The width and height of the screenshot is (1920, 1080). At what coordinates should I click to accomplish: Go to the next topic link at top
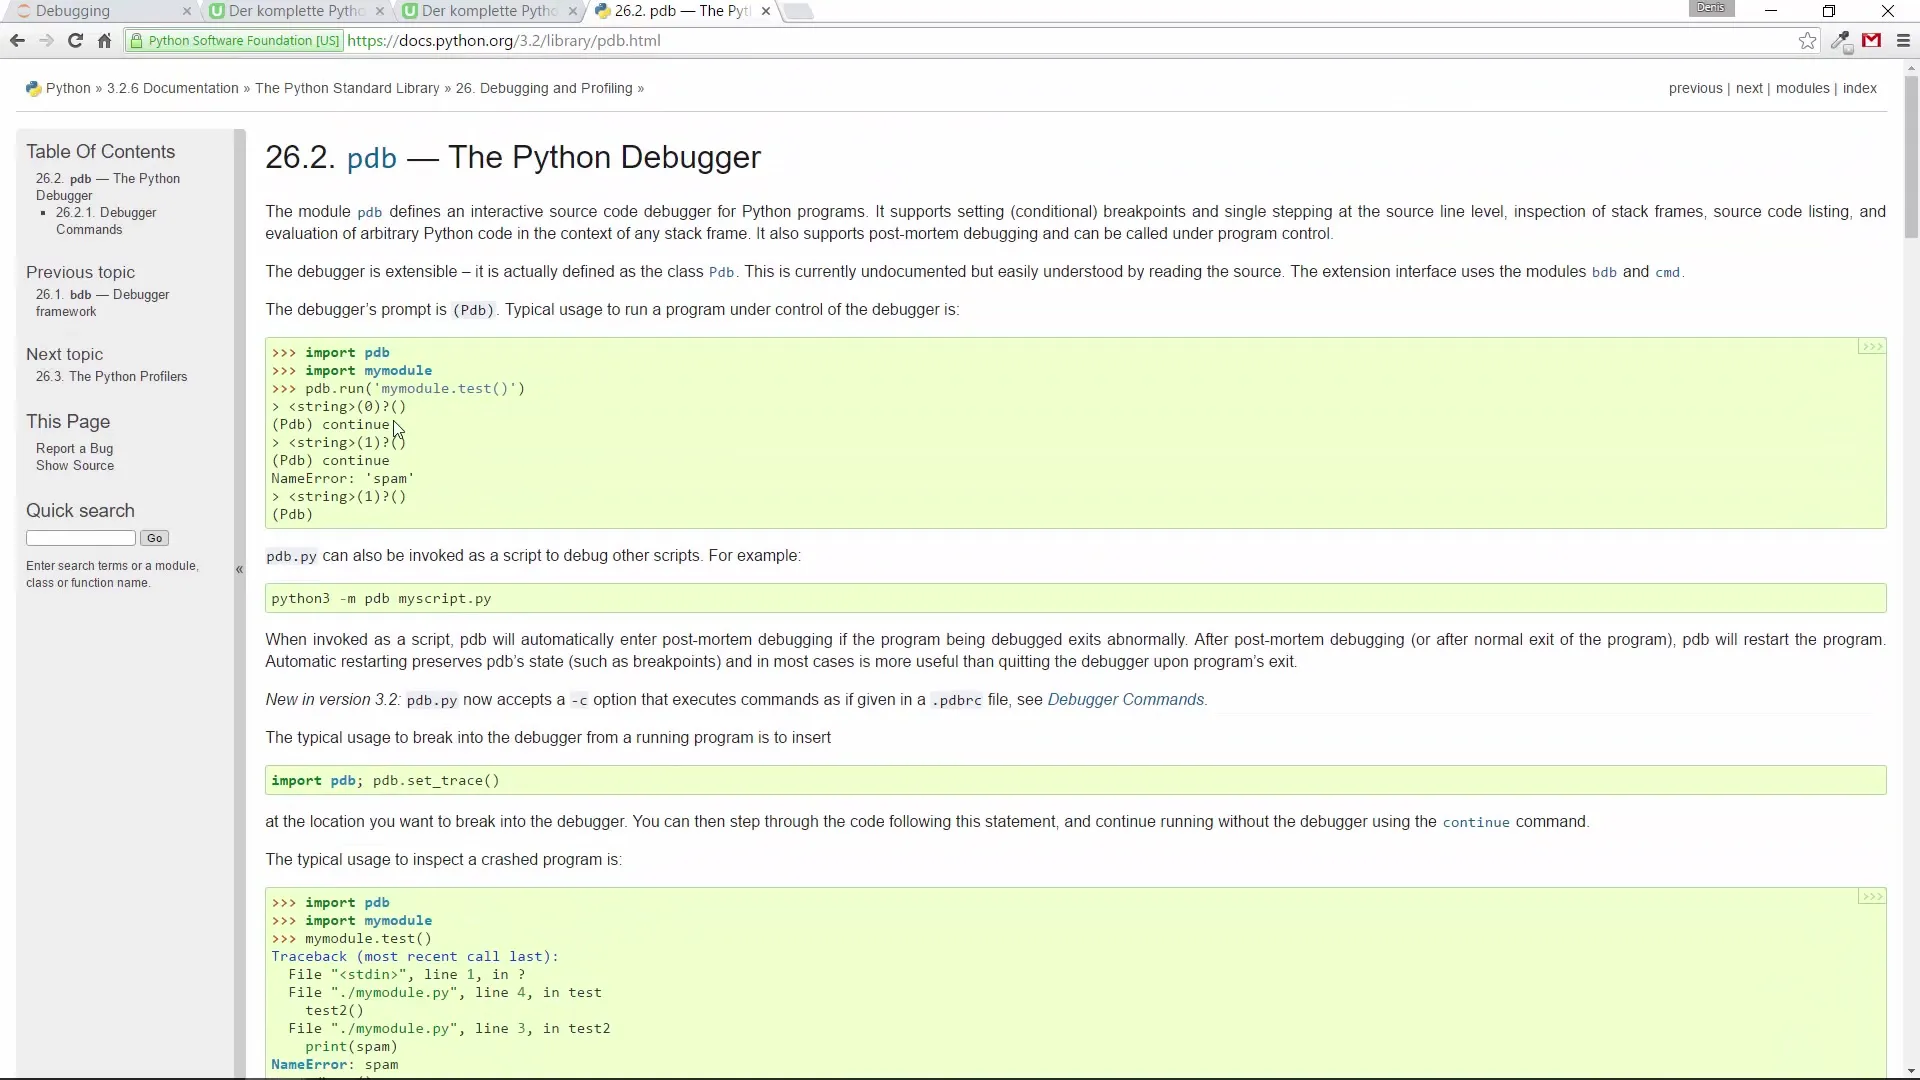pos(1749,89)
